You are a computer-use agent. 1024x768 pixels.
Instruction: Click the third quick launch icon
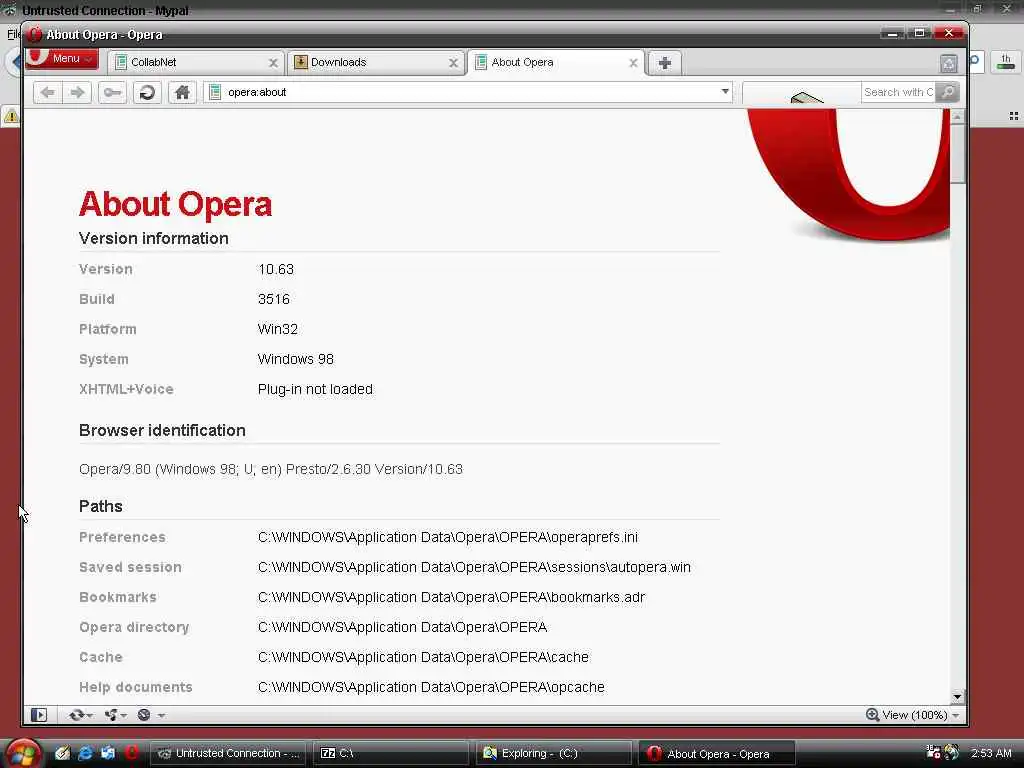pos(108,753)
